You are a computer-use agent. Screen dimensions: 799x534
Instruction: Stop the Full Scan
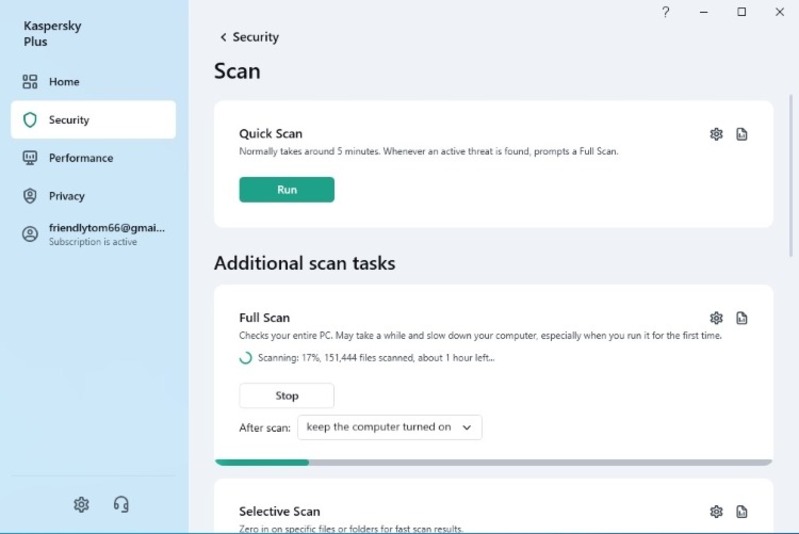(x=287, y=395)
